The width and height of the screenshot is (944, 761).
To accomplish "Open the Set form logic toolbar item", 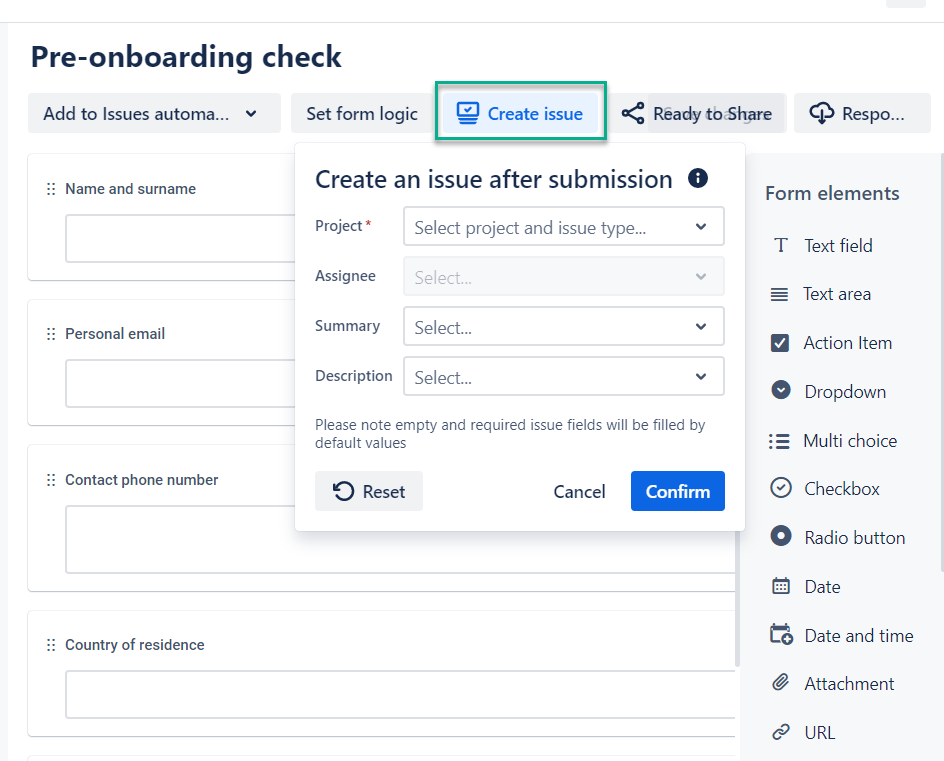I will click(362, 114).
